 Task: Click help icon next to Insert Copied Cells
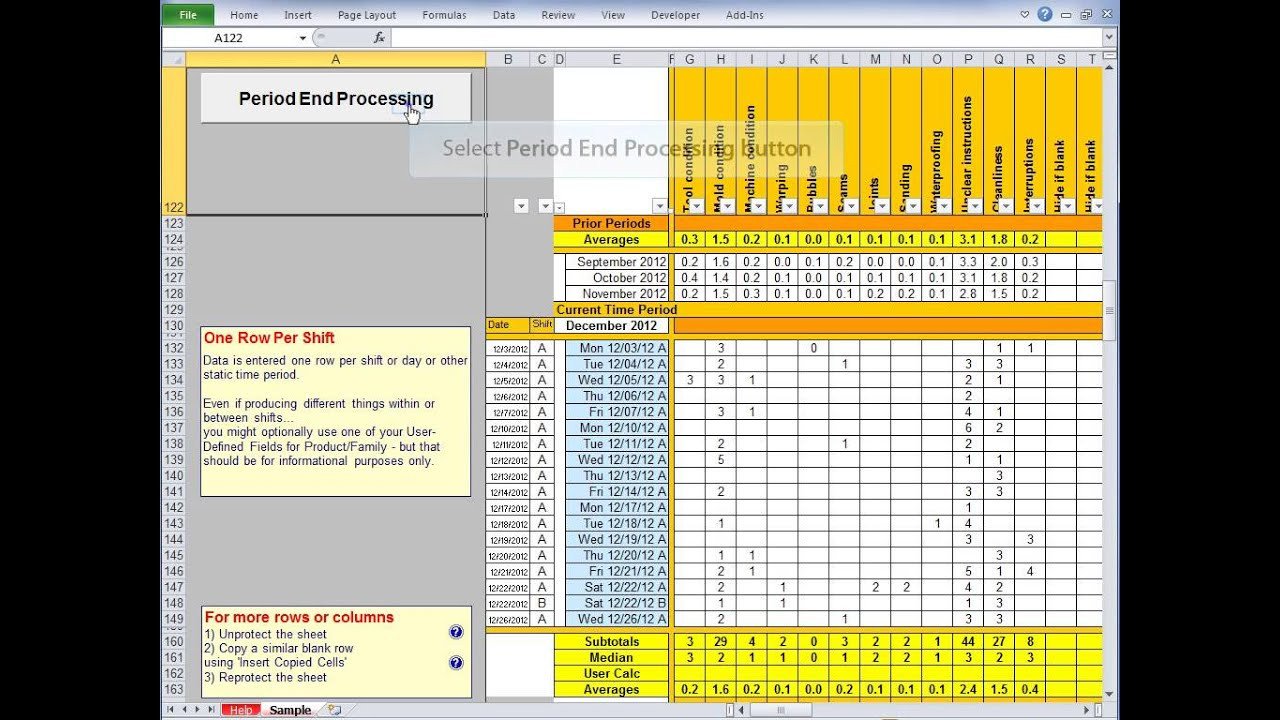456,662
